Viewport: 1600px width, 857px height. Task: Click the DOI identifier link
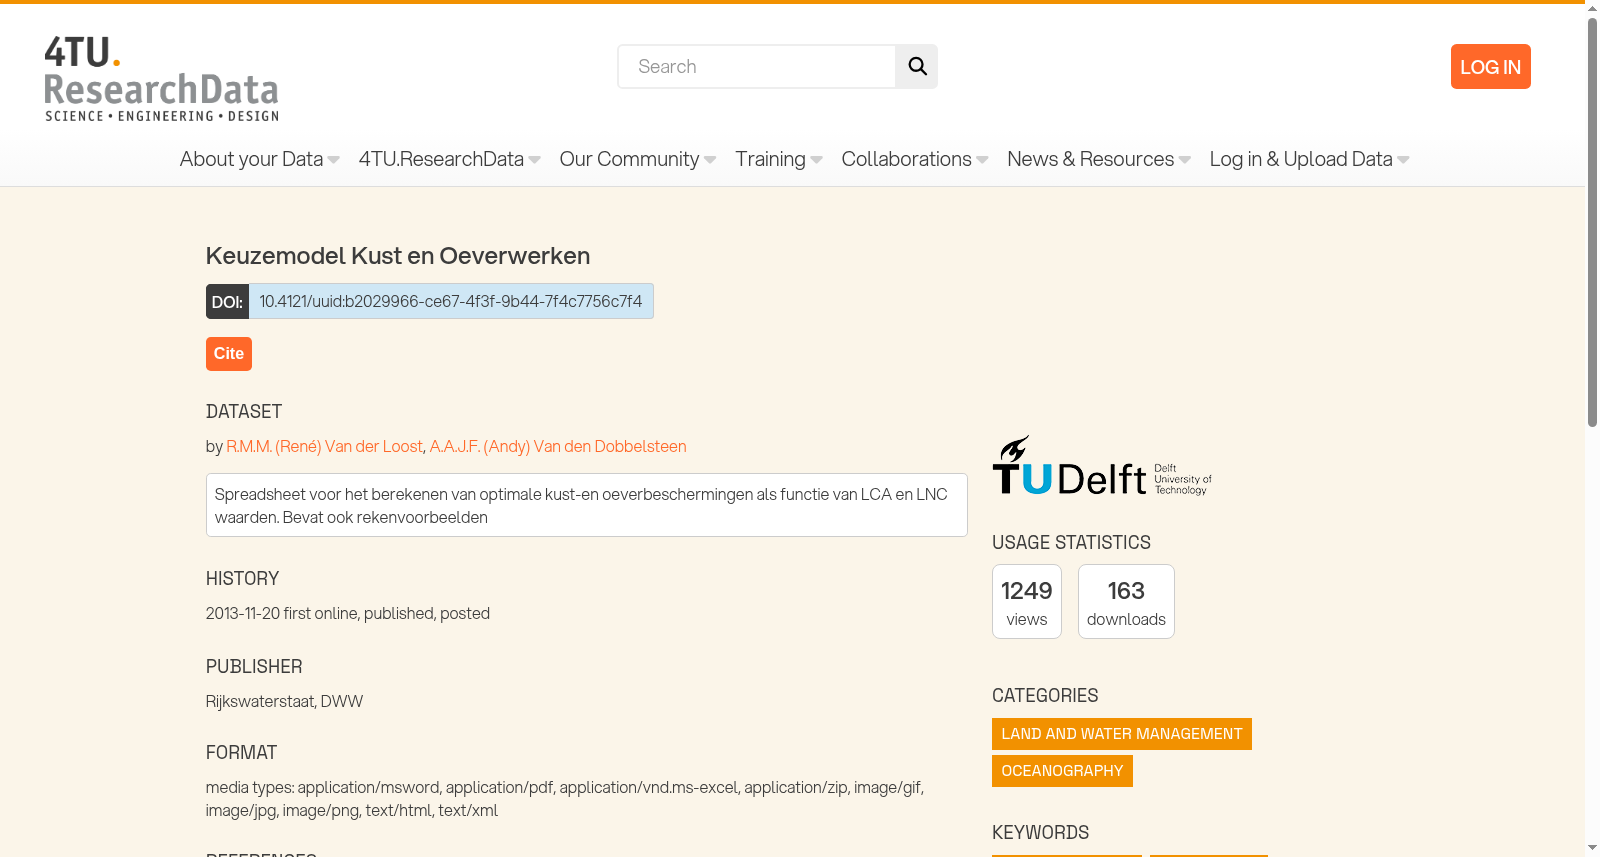451,301
